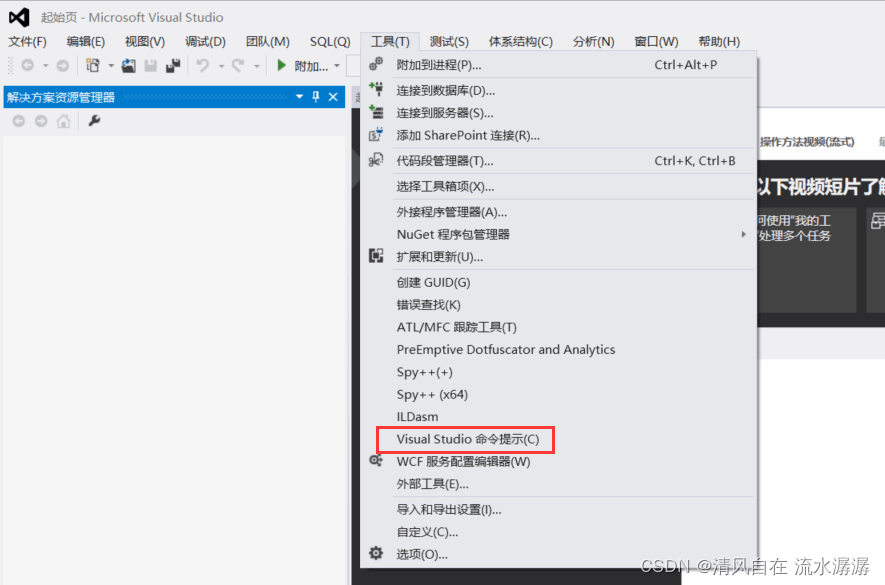Select PreEmptive Dotfuscator and Analytics item
885x585 pixels.
coord(559,350)
